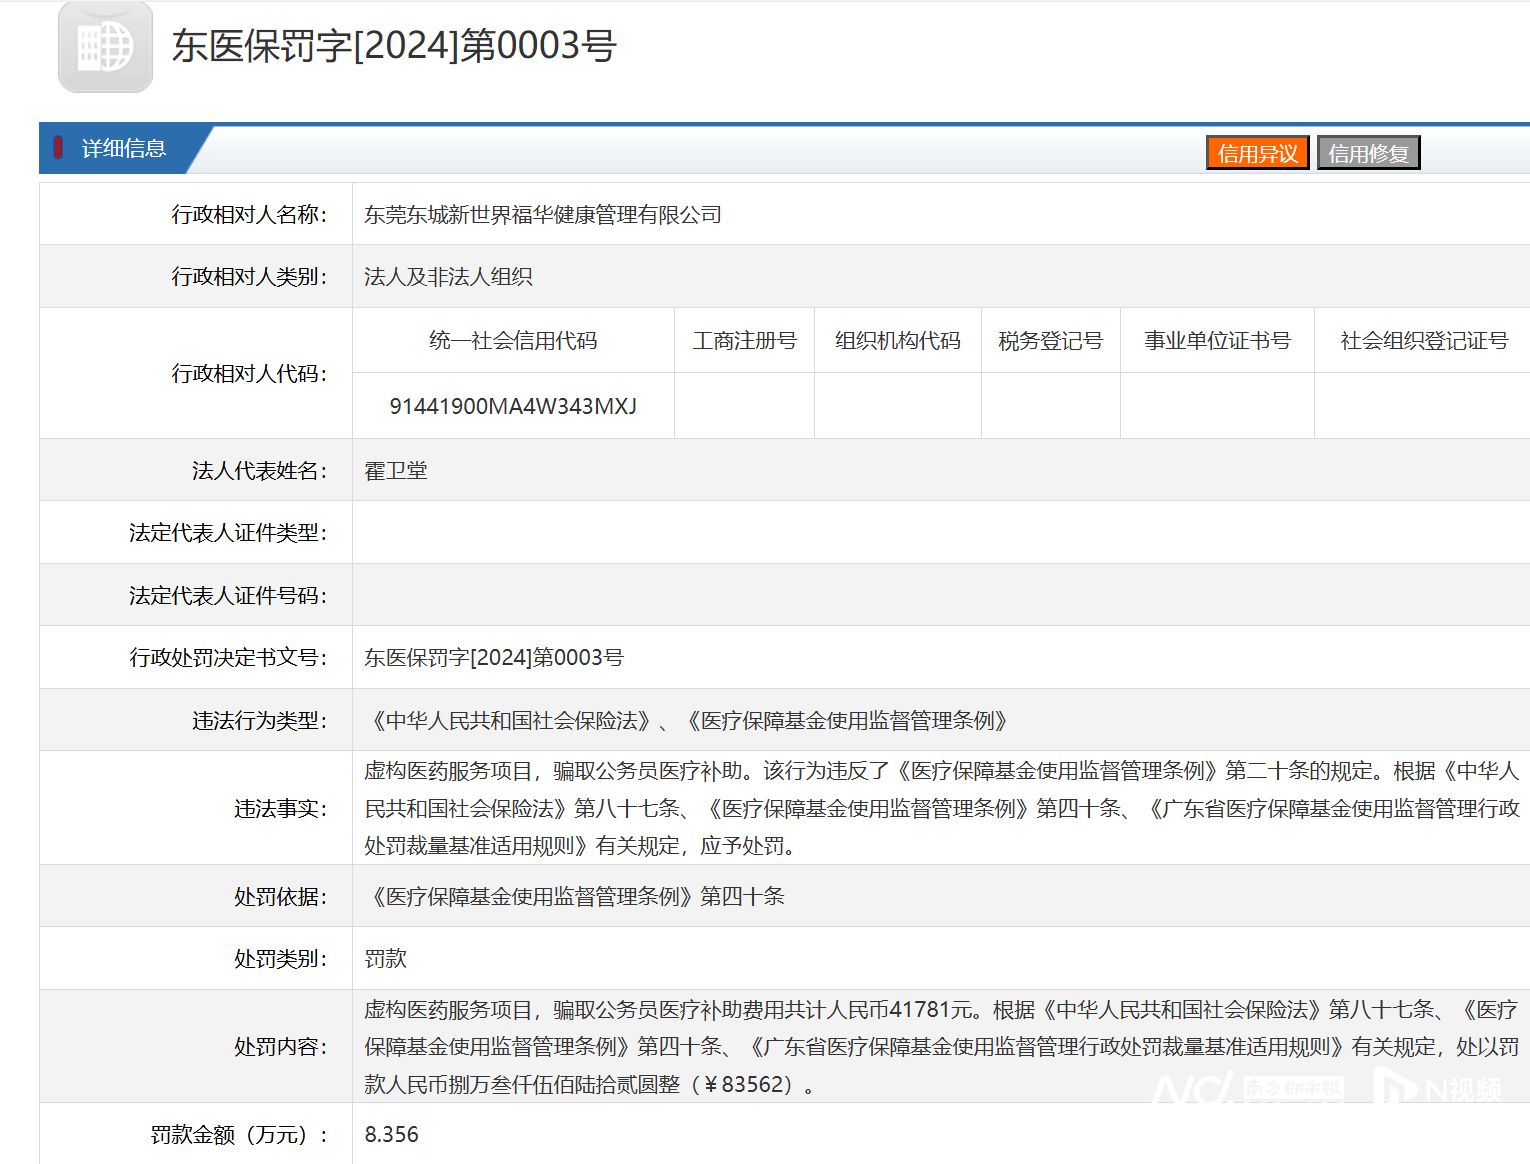
Task: Click the penalty type value 罚款
Action: pos(385,959)
